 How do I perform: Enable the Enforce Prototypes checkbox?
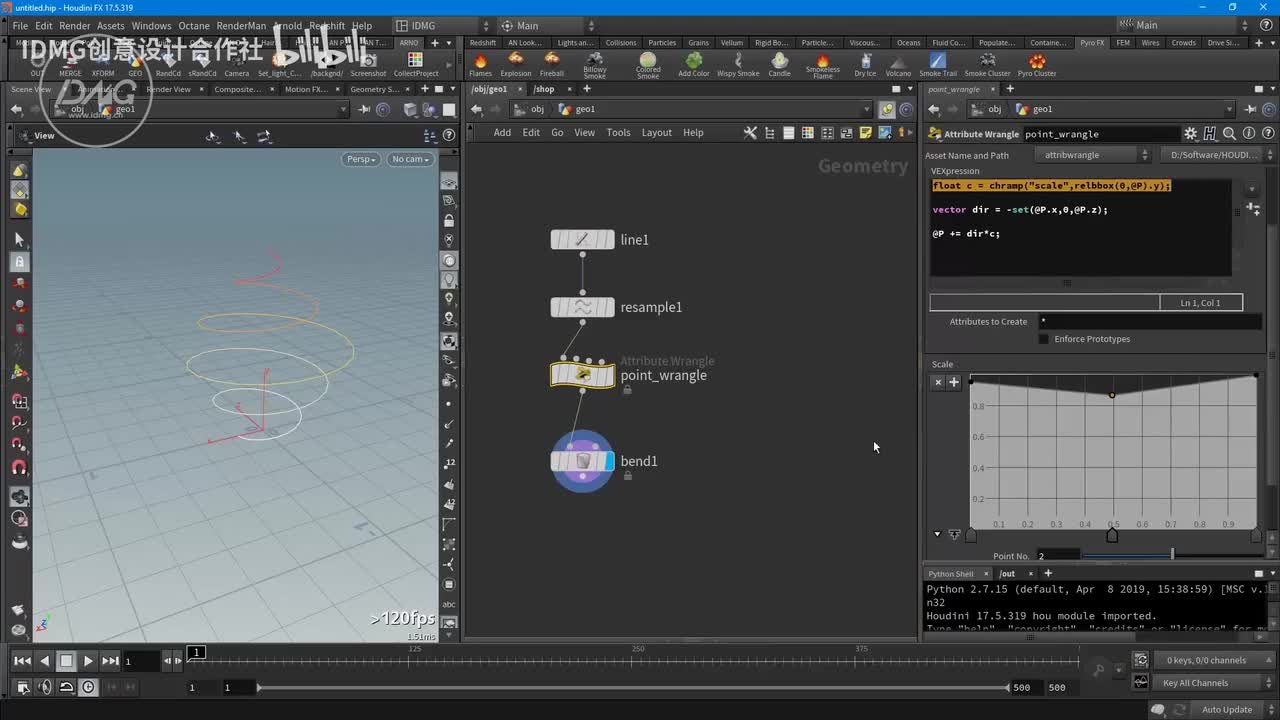pyautogui.click(x=1044, y=339)
